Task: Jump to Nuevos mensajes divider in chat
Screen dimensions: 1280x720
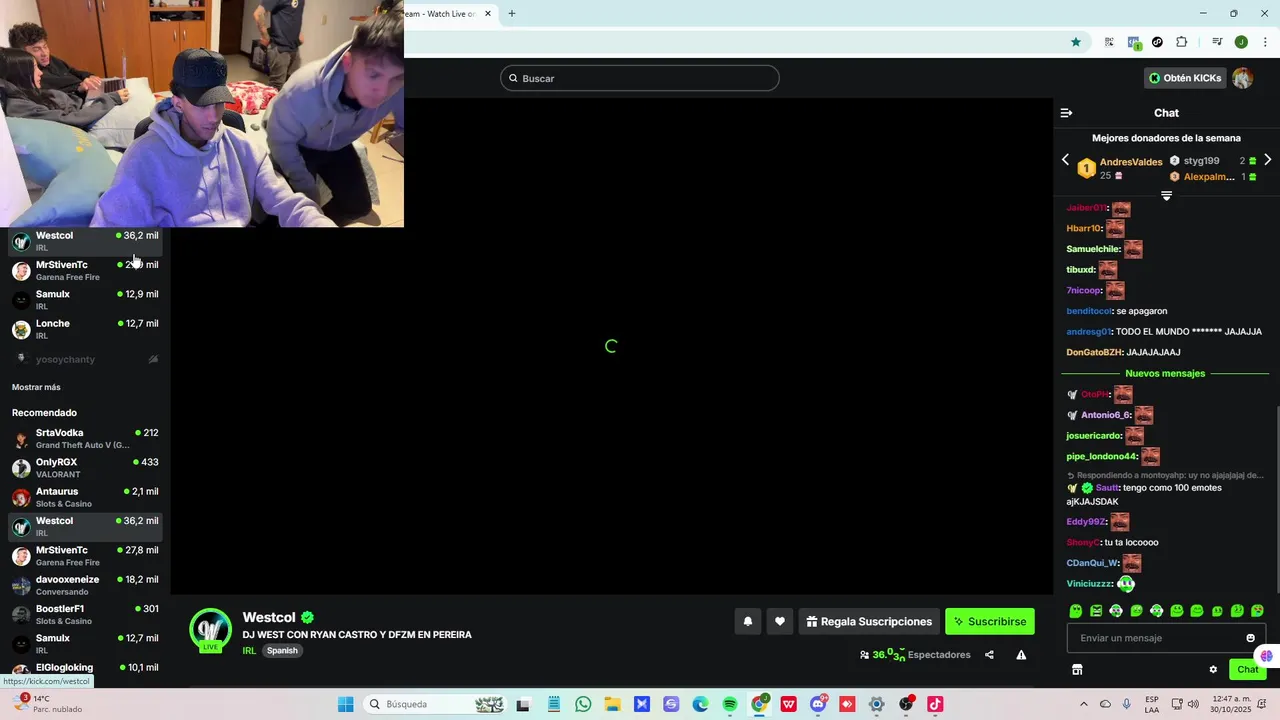Action: [1165, 373]
